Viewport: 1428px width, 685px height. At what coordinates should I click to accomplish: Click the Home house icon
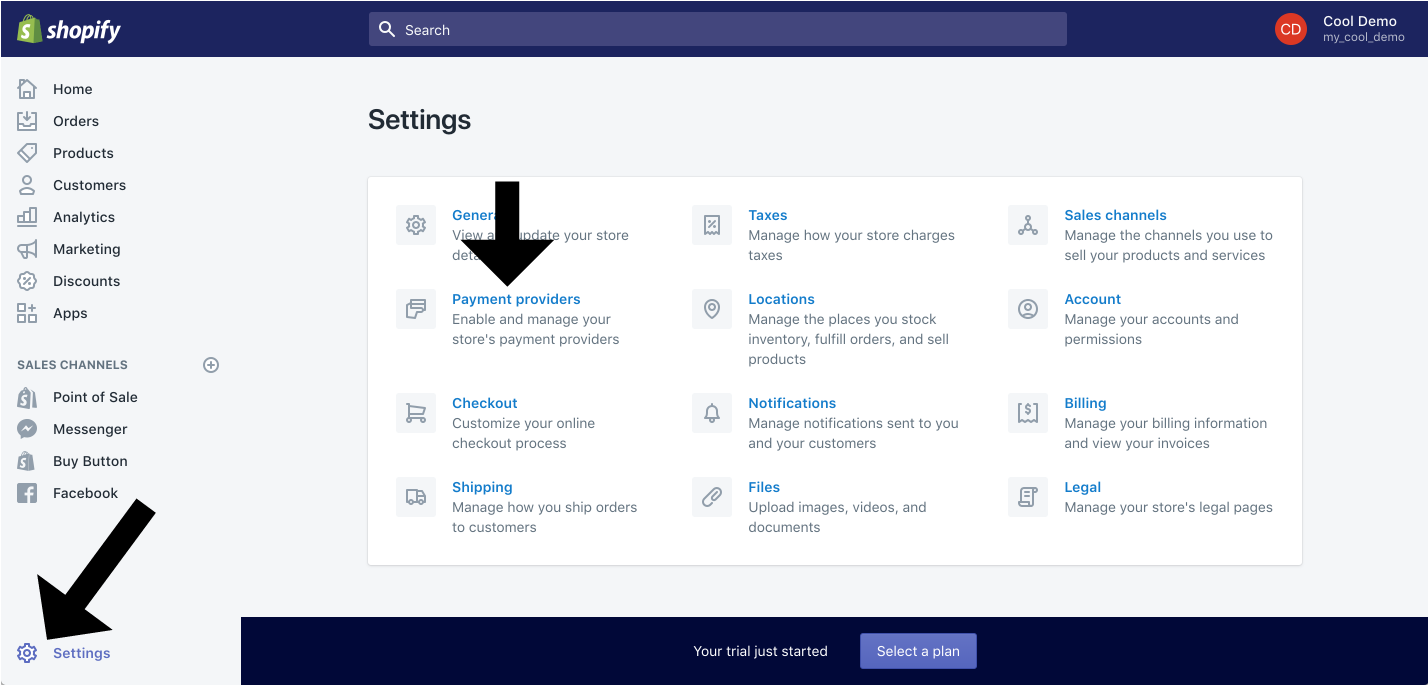click(x=27, y=89)
